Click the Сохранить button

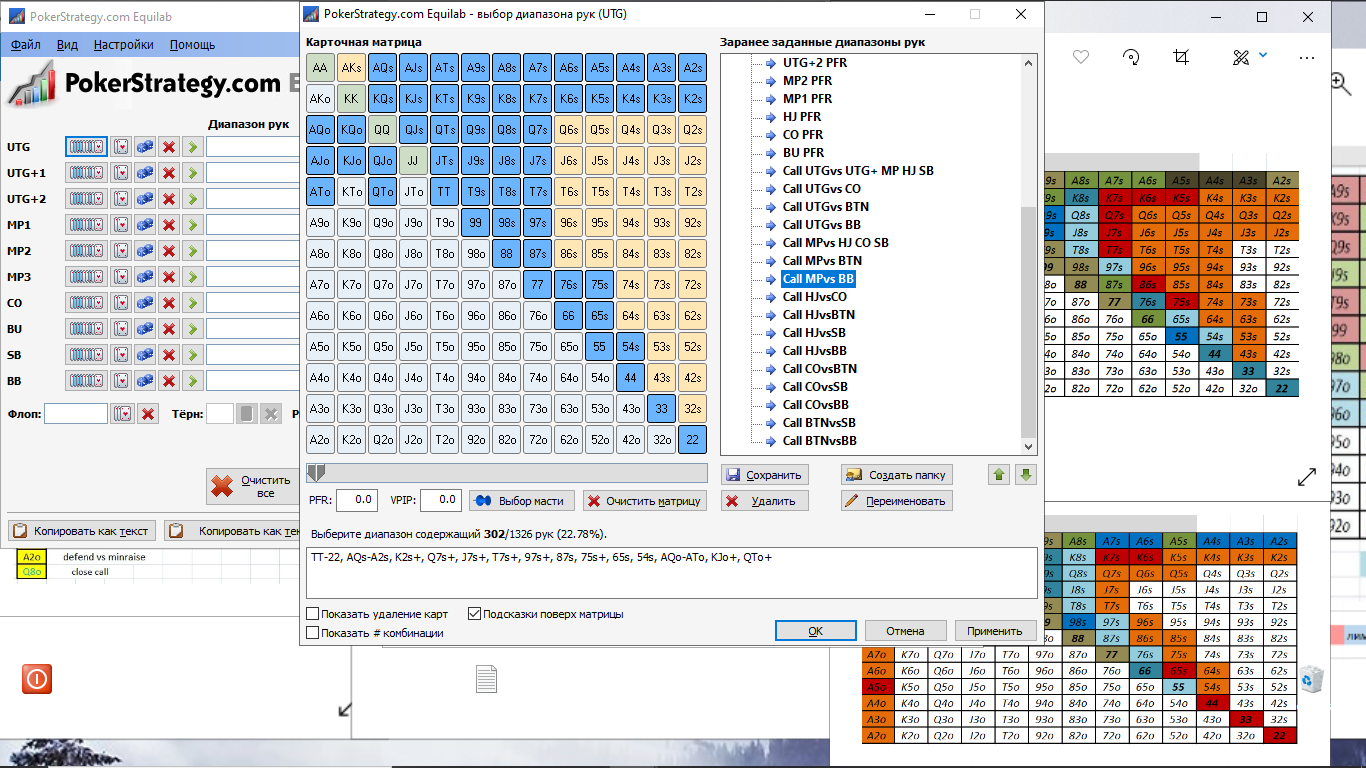(765, 475)
